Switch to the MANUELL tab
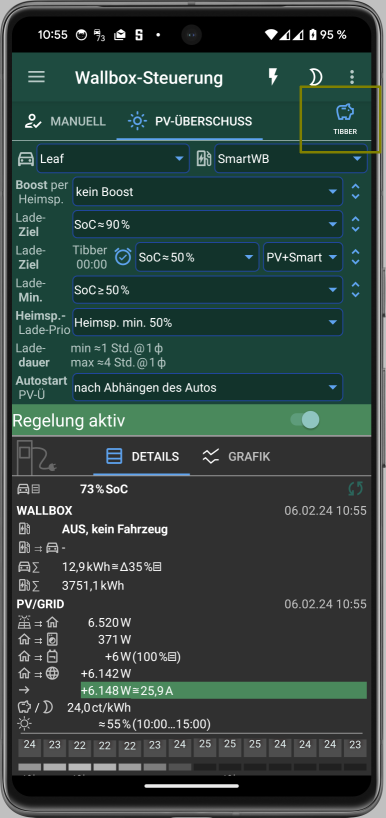This screenshot has width=386, height=818. 65,122
